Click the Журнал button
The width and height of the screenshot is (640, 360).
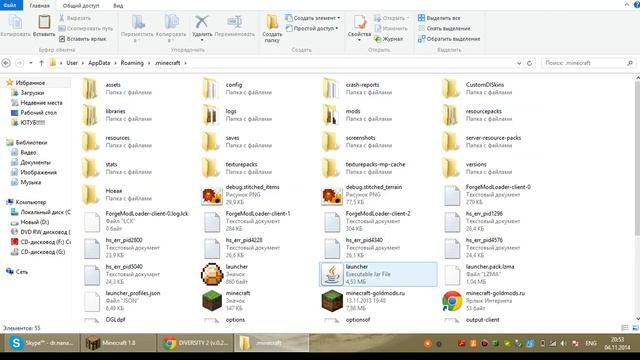389,39
